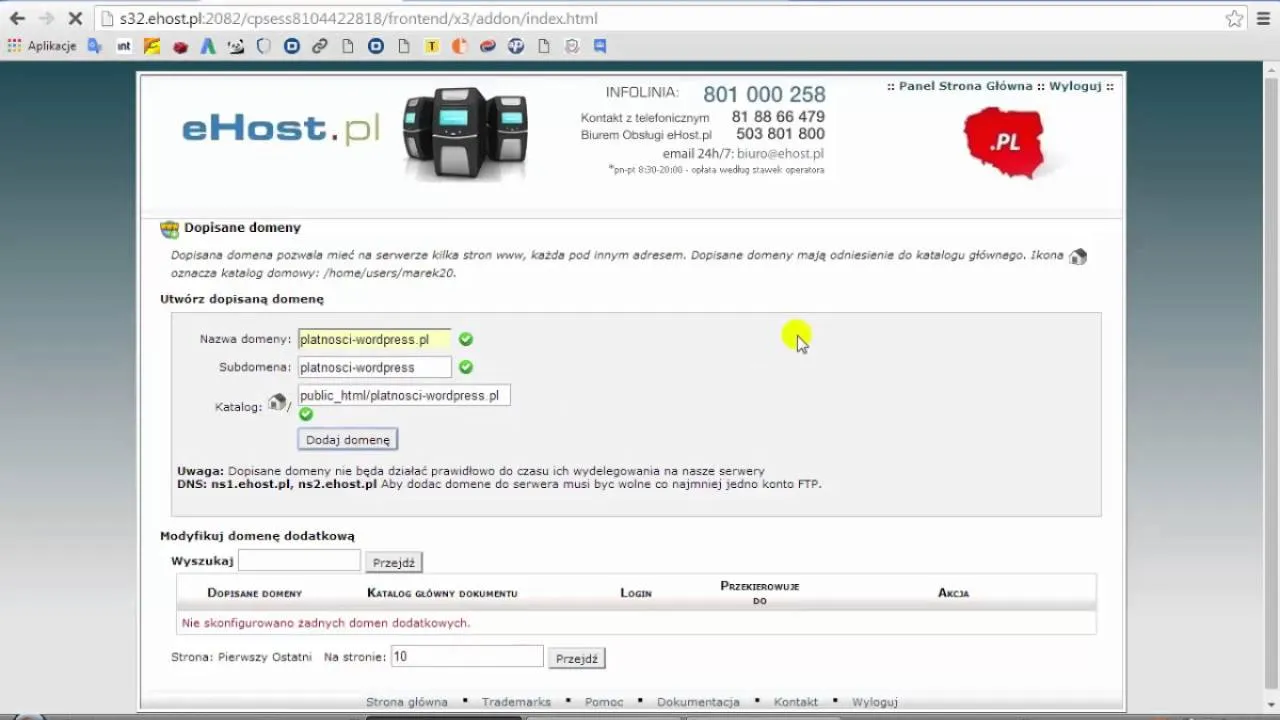Open footer Kontakt link
Viewport: 1280px width, 720px height.
point(796,702)
